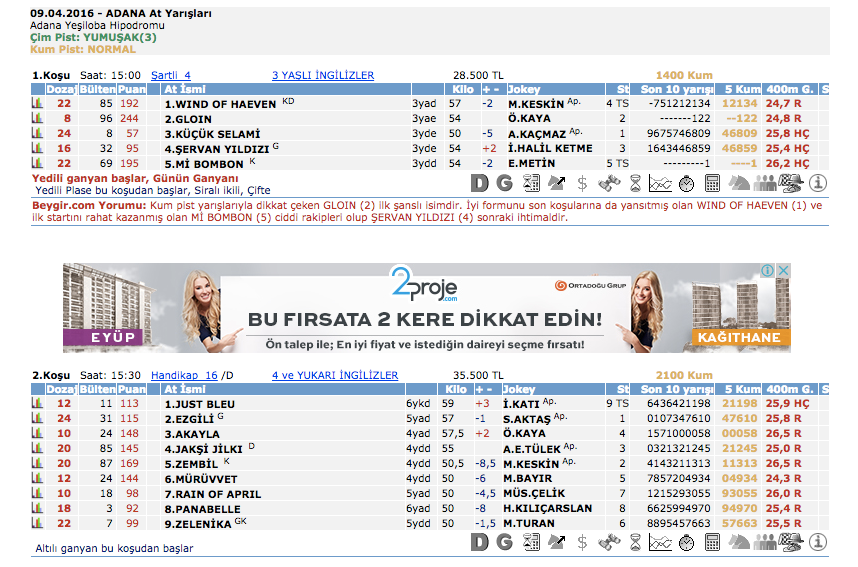Click Dozaj column header in race 1 table
The image size is (858, 567).
click(61, 89)
